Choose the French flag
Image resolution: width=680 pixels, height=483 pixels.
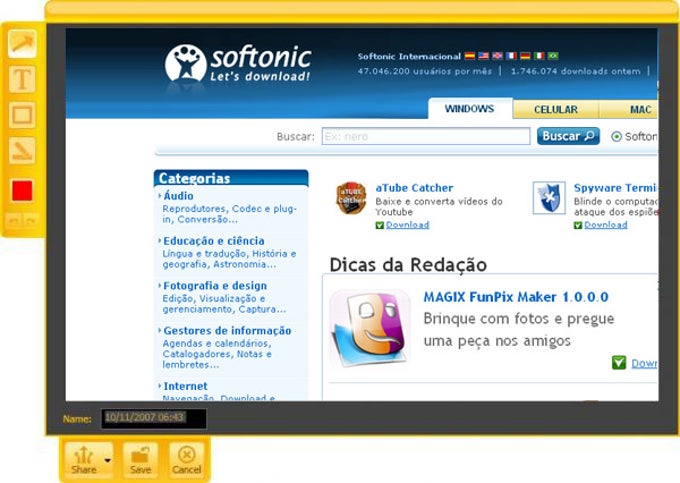(511, 55)
